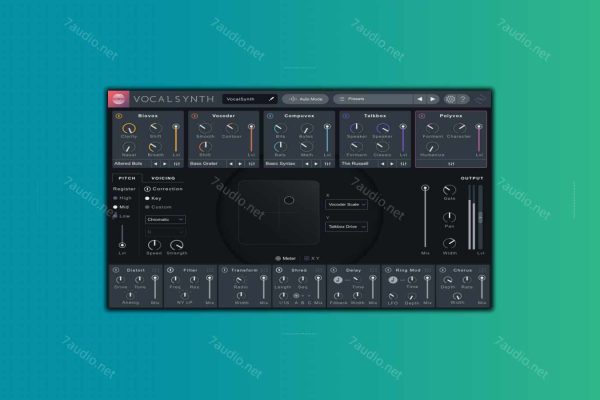Click the pitch Speed knob
The image size is (600, 400).
pyautogui.click(x=154, y=245)
